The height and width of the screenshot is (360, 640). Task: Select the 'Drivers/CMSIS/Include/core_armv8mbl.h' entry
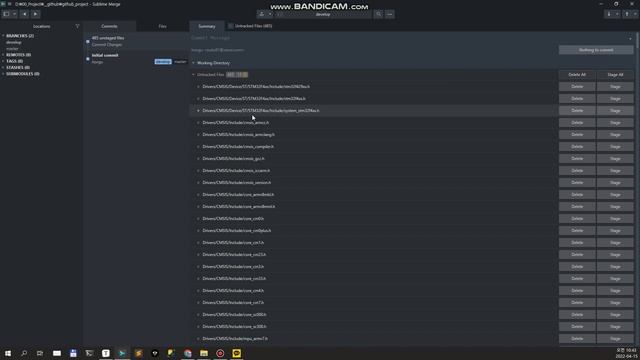(x=238, y=195)
